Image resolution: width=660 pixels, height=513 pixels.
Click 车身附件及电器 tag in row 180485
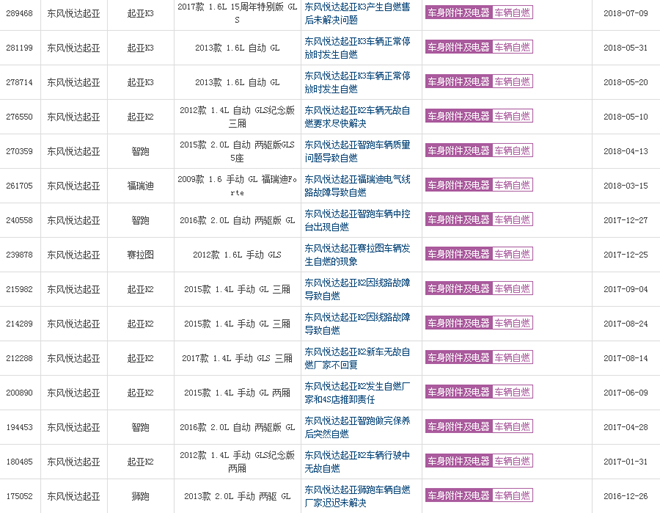point(458,461)
